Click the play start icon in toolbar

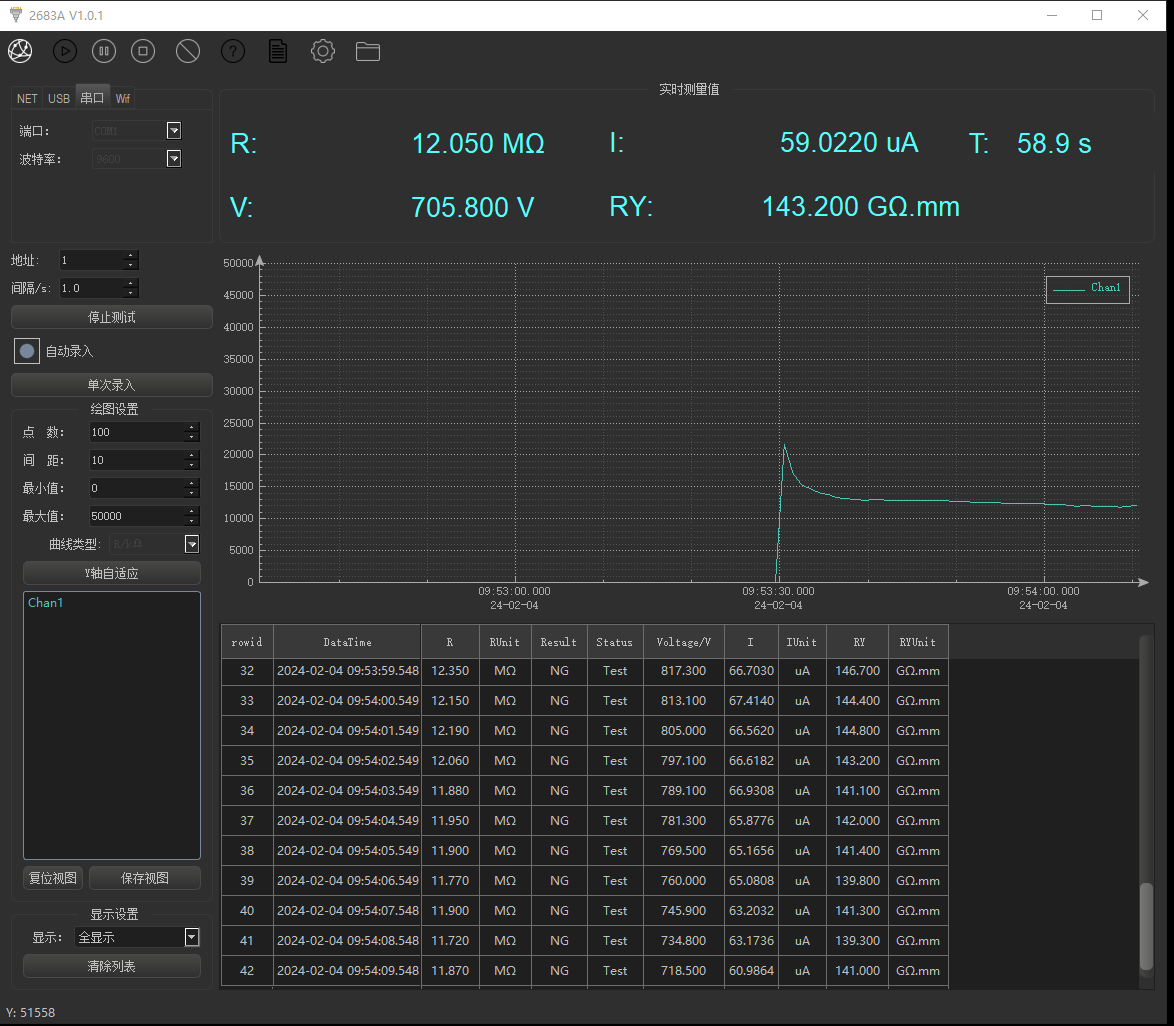click(x=64, y=51)
